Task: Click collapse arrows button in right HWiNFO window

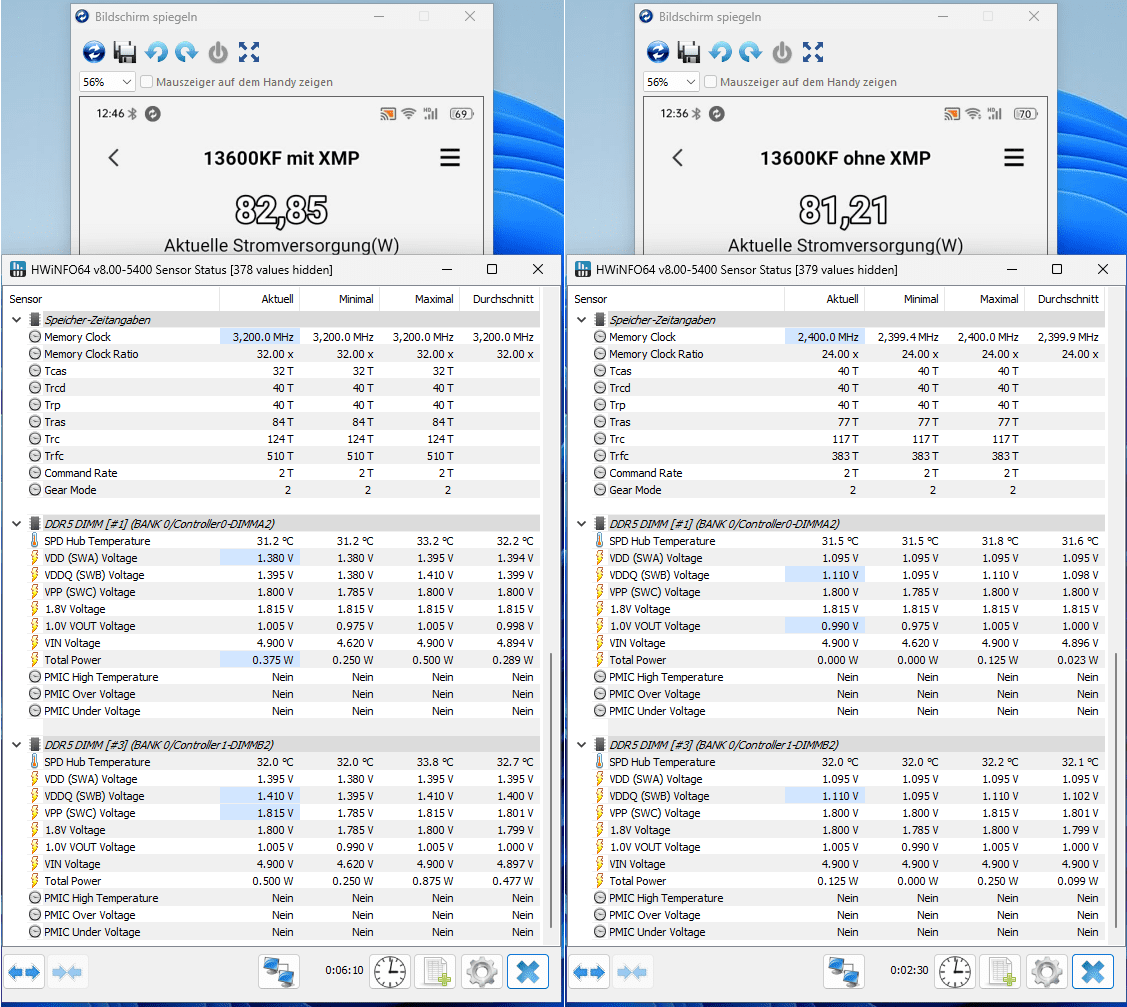Action: pos(632,972)
